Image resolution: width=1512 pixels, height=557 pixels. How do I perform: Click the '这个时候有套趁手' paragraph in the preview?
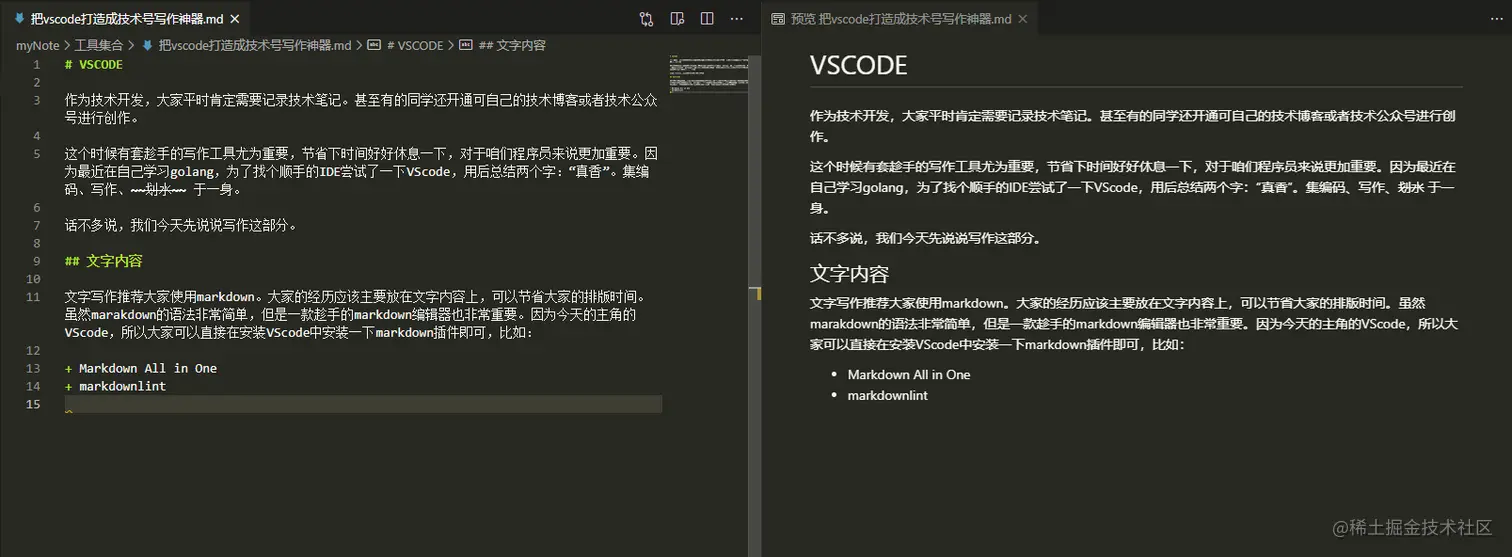click(1134, 187)
